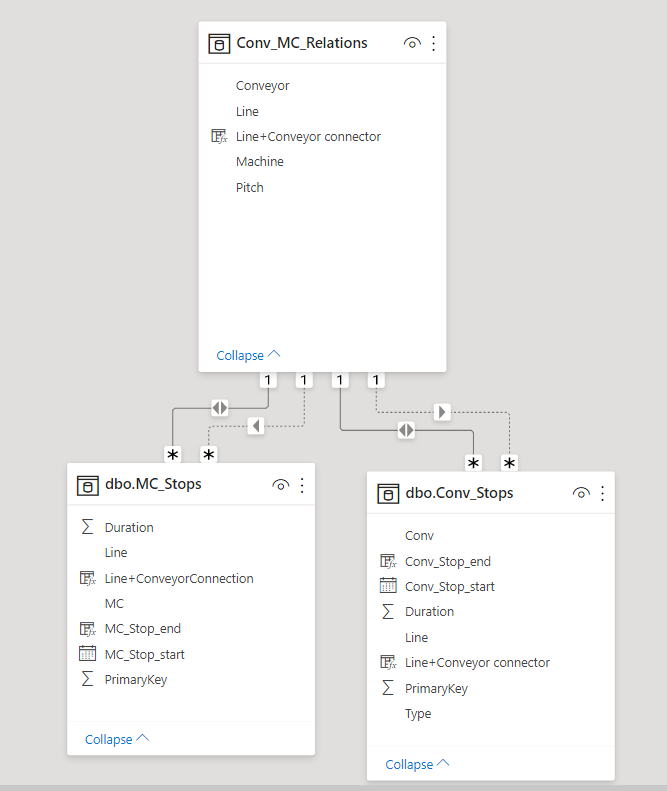The width and height of the screenshot is (667, 791).
Task: Click calculated icon beside Line+Conveyor connector in Conv_Stops
Action: coord(388,662)
